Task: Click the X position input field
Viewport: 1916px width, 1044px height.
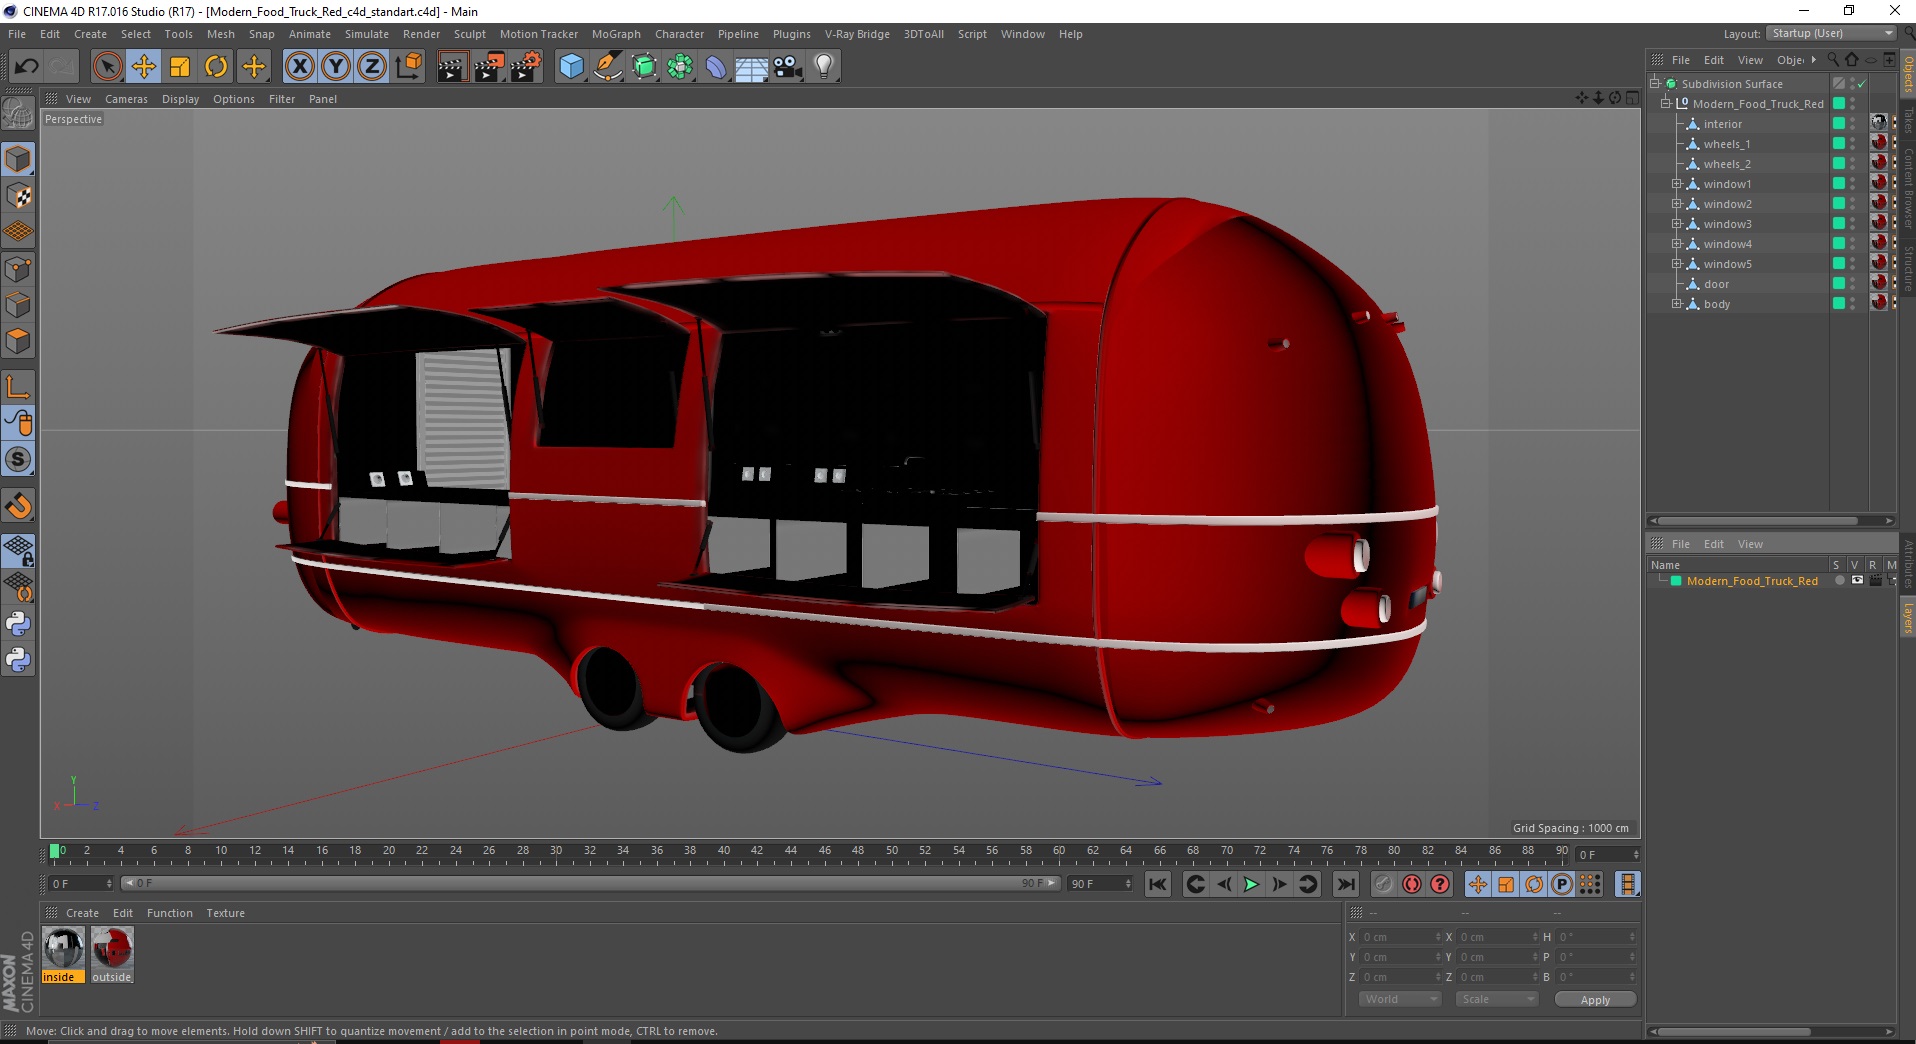Action: (x=1400, y=937)
